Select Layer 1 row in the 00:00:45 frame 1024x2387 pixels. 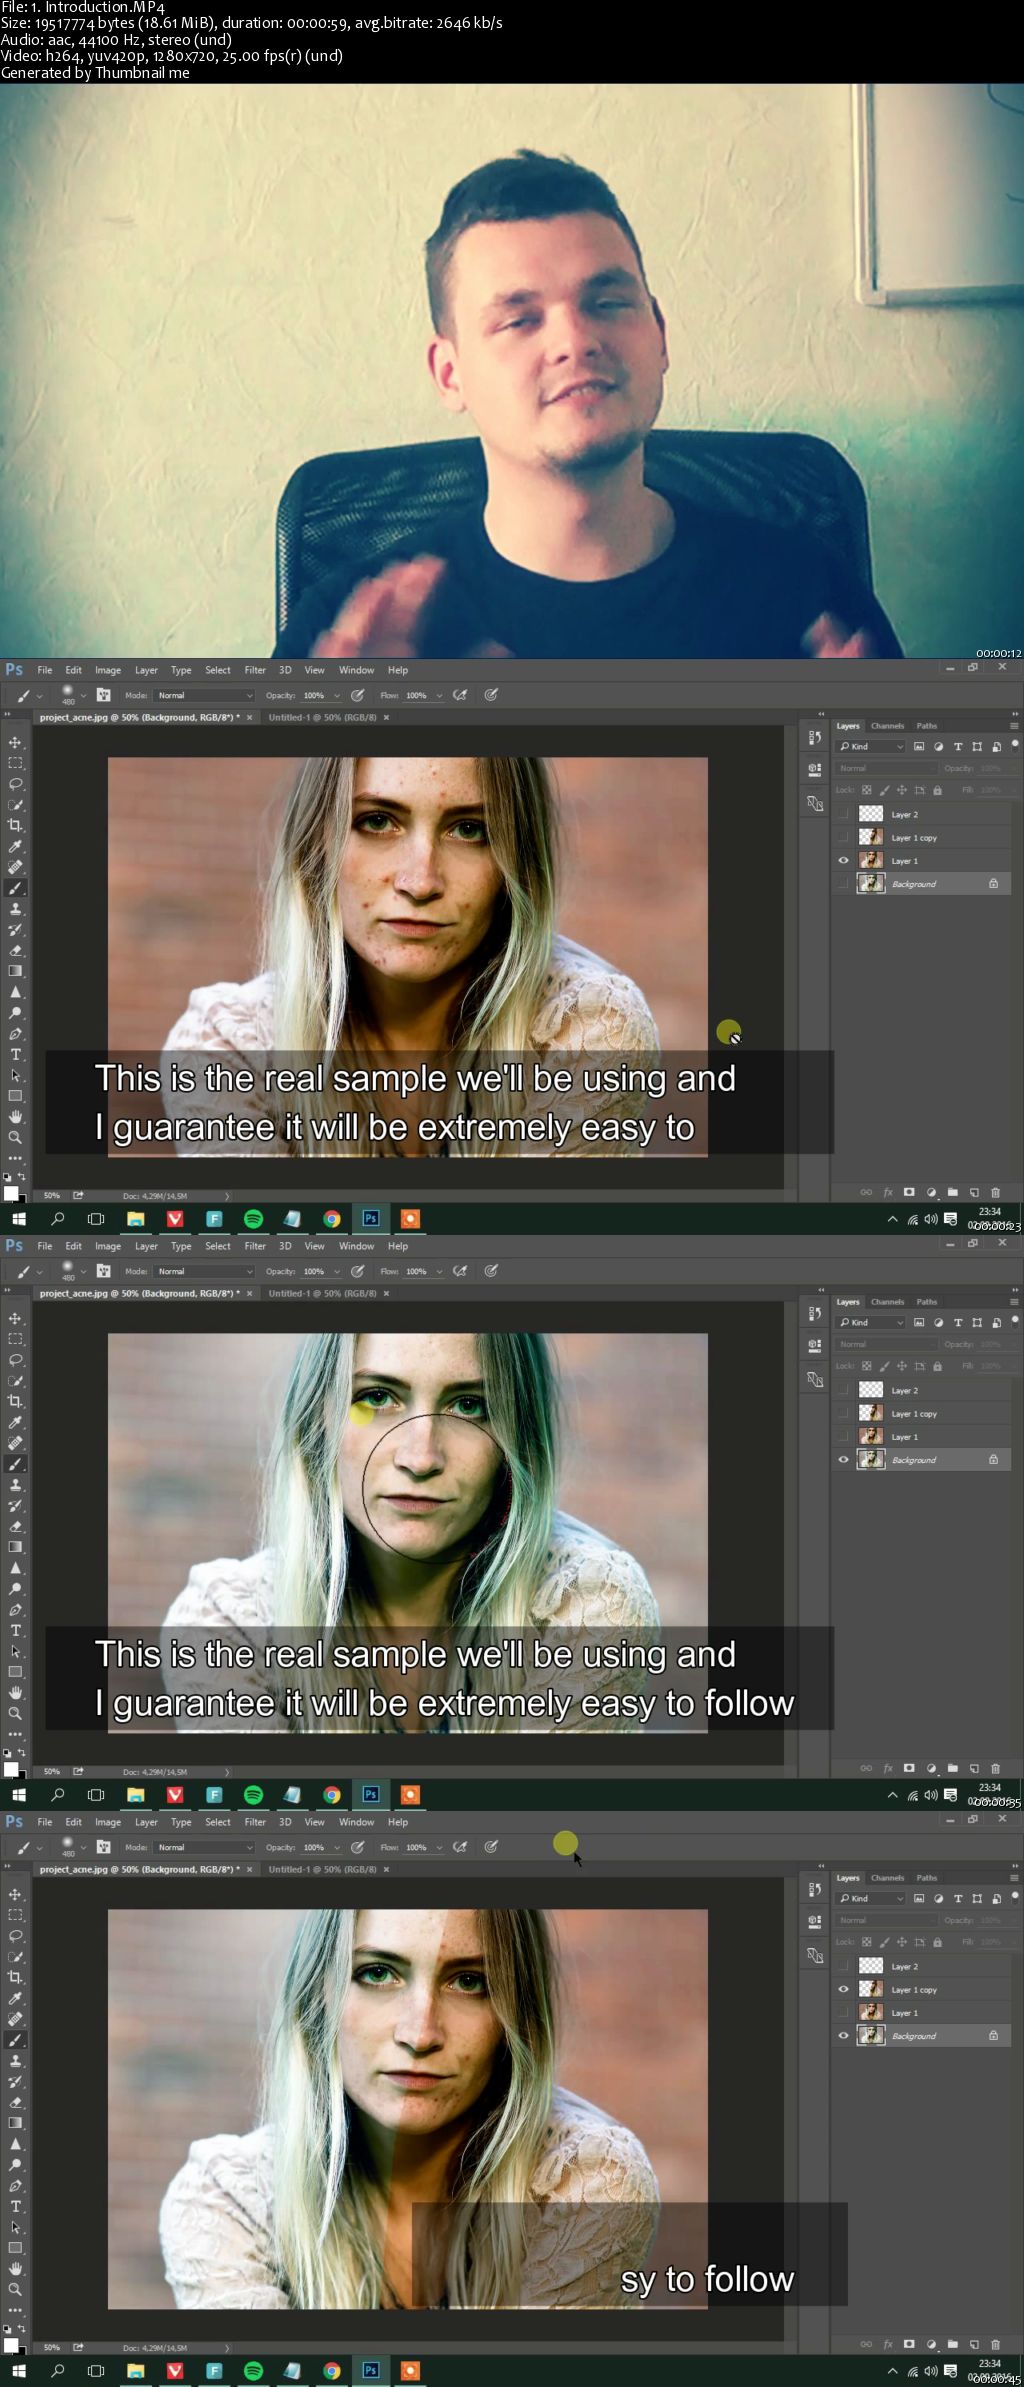coord(922,2013)
